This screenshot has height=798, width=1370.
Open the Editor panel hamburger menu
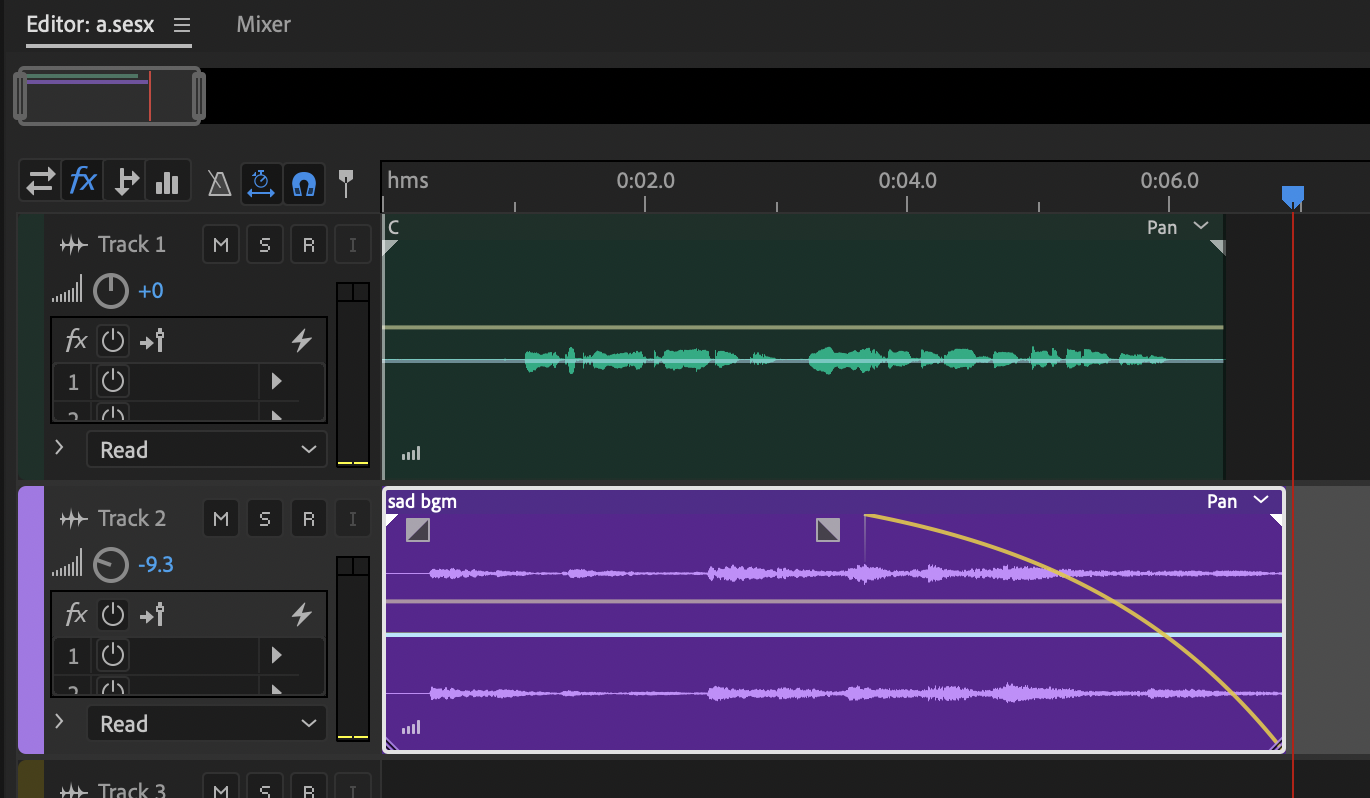[181, 25]
